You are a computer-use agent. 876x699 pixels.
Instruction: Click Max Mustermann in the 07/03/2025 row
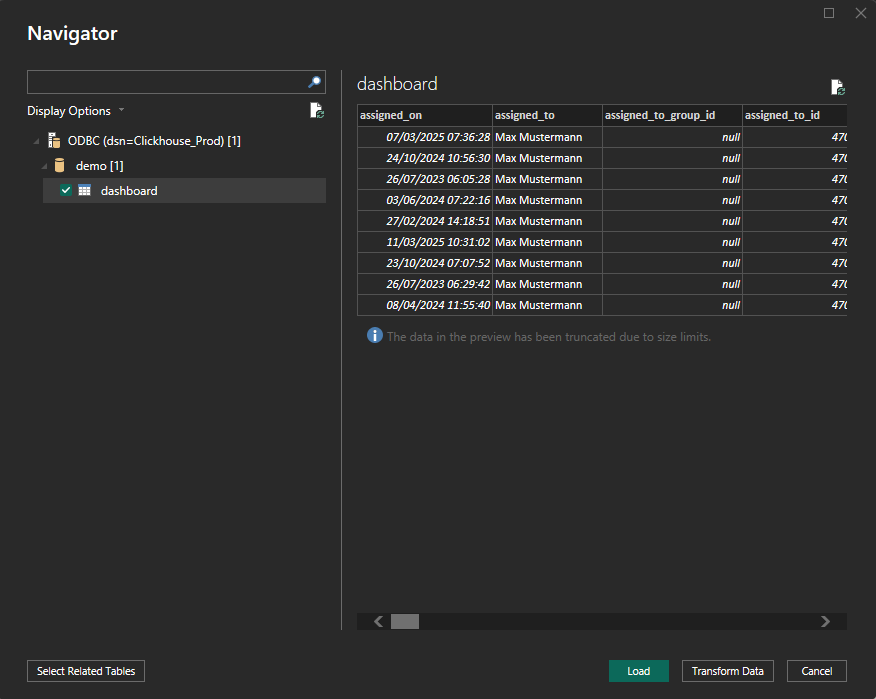point(547,137)
